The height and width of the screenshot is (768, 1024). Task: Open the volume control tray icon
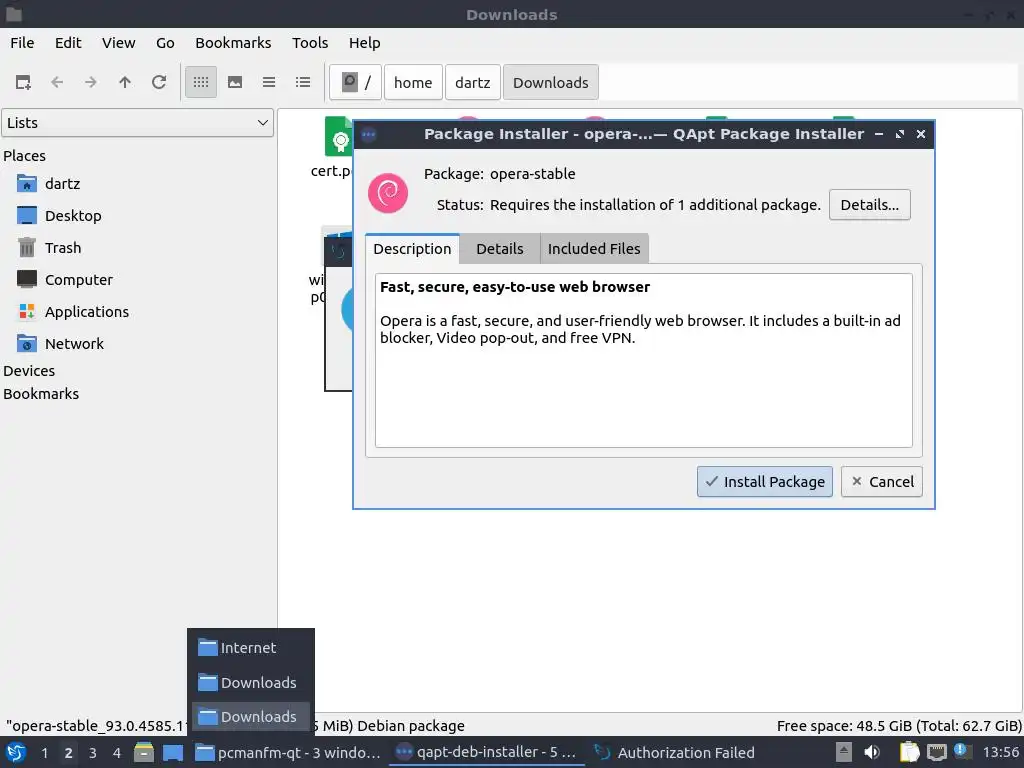(x=872, y=752)
